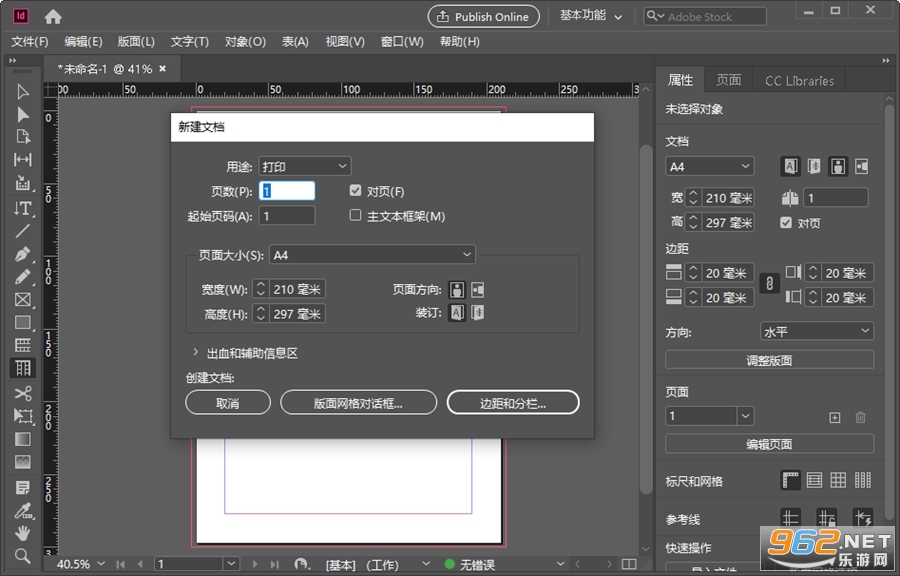Expand 出血和辅助信息区 section
Viewport: 900px width, 576px height.
click(195, 352)
